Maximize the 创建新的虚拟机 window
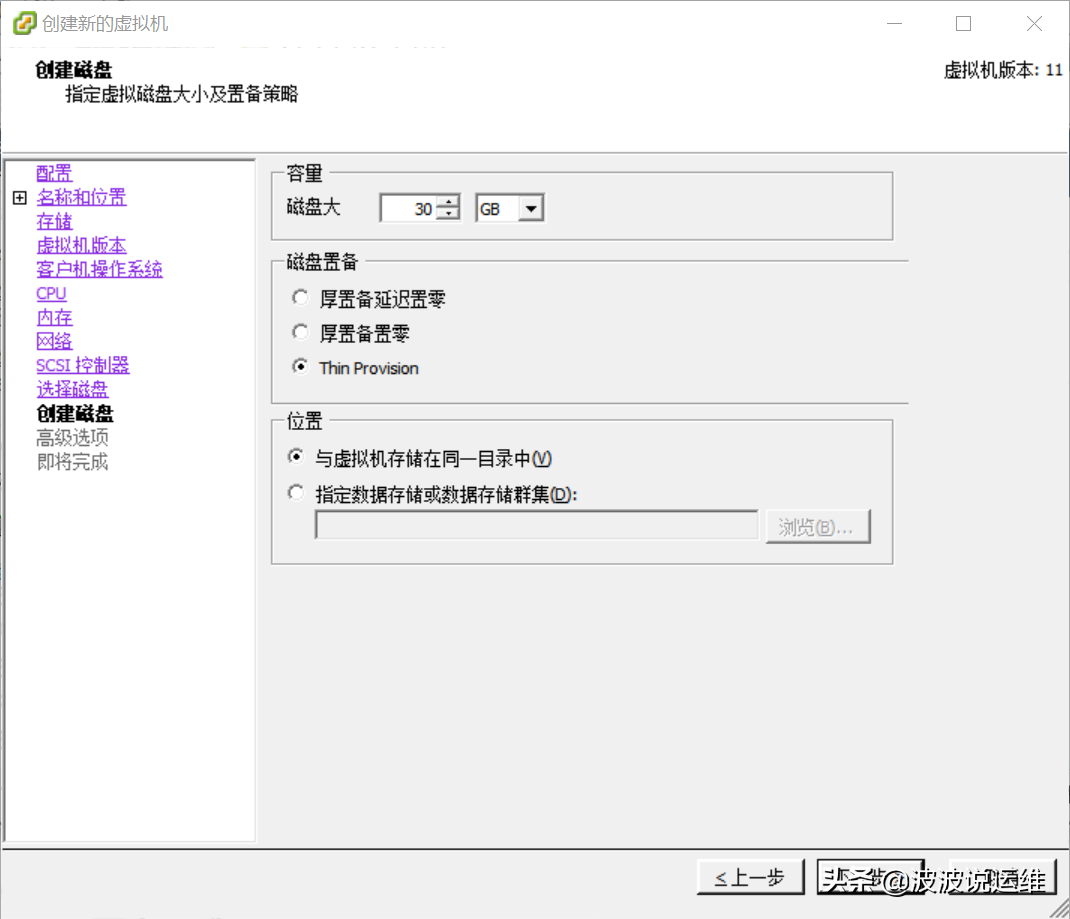 point(964,24)
